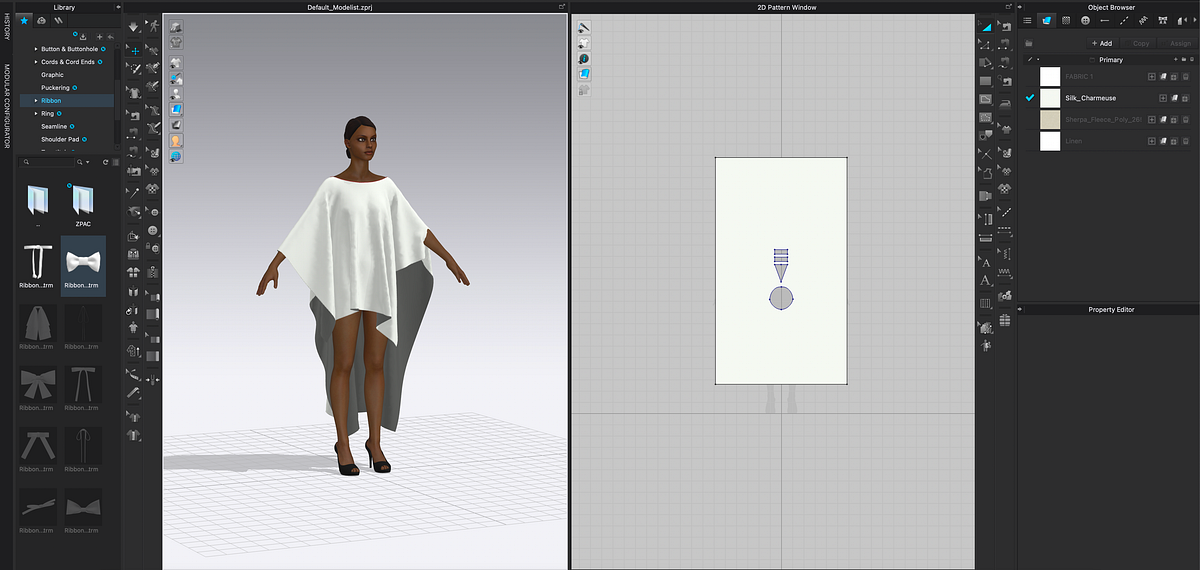
Task: Click the blue highlighted display icon in 2D window
Action: pos(583,74)
